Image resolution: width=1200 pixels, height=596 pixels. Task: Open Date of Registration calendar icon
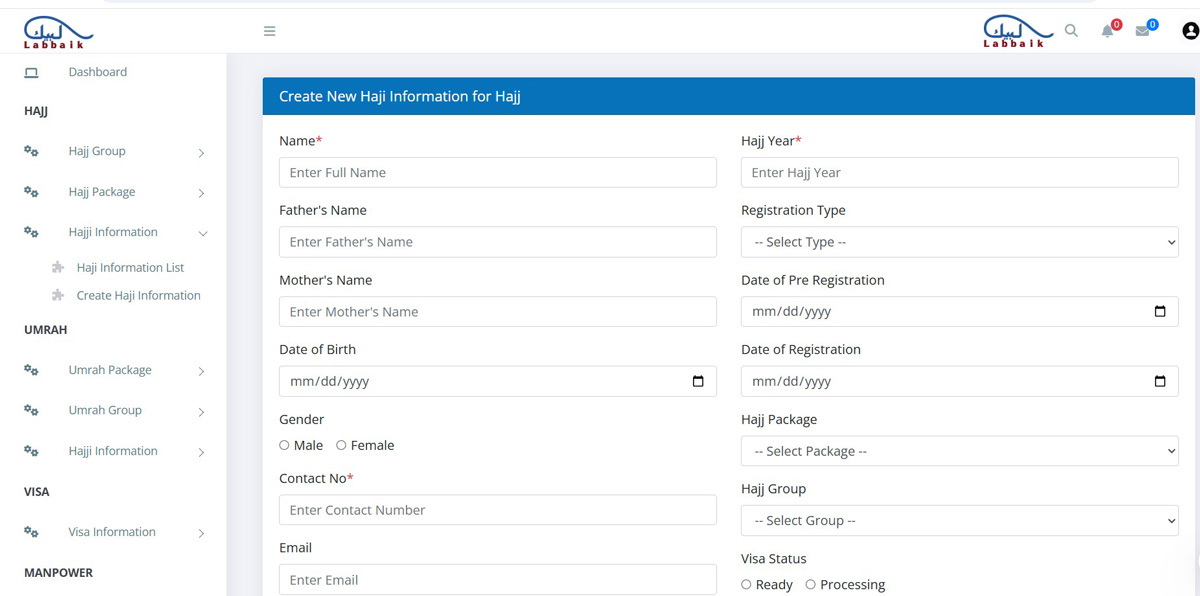point(1160,381)
